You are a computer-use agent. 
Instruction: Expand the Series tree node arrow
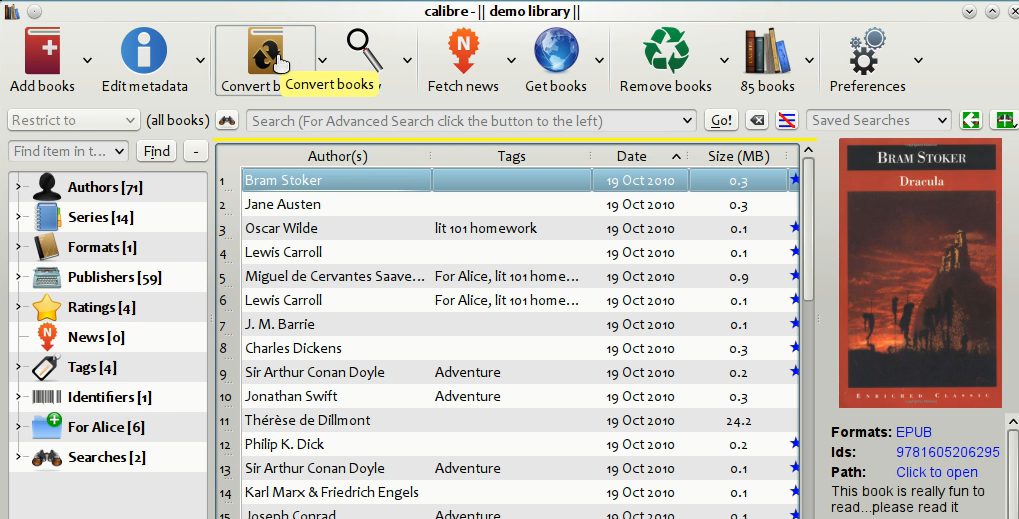click(19, 216)
